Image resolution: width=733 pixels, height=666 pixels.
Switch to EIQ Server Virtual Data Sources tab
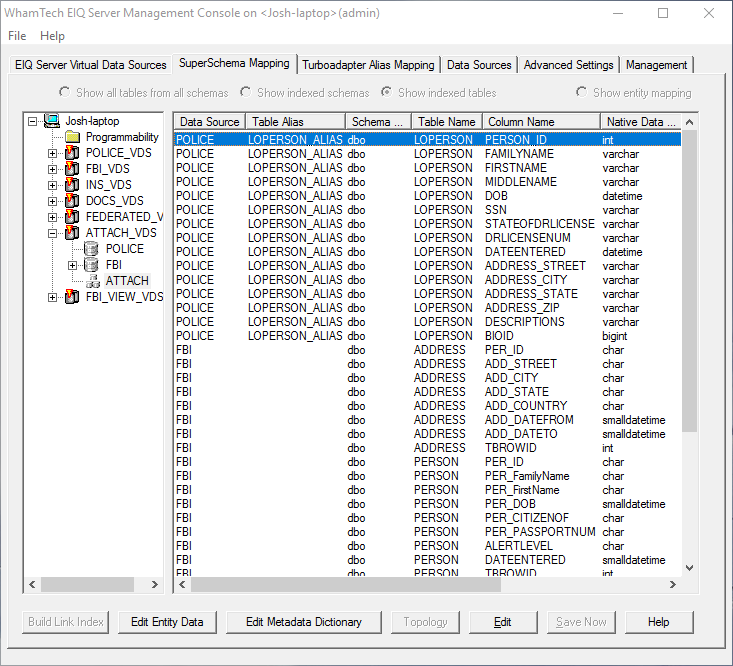[x=91, y=65]
